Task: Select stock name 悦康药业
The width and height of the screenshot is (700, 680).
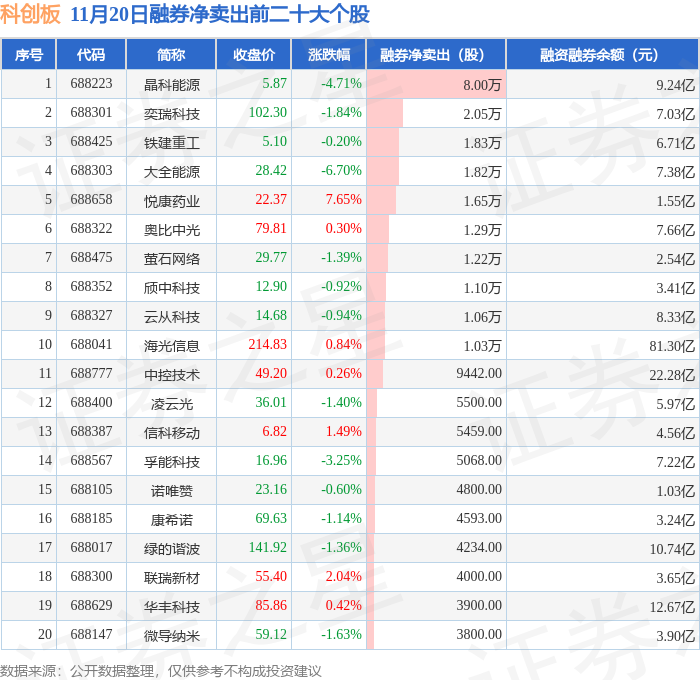Action: pyautogui.click(x=171, y=200)
